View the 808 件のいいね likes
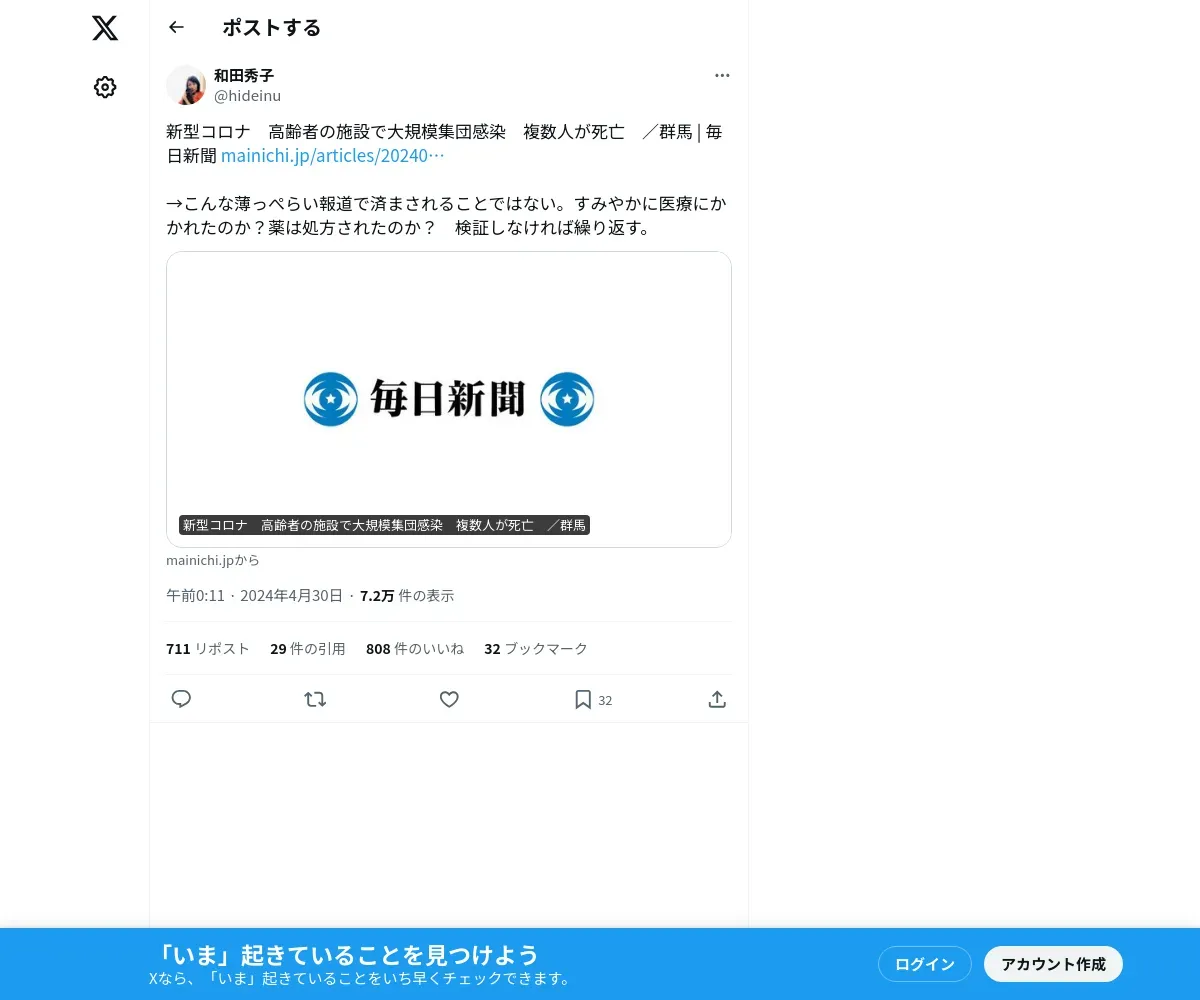This screenshot has height=1000, width=1200. tap(415, 648)
